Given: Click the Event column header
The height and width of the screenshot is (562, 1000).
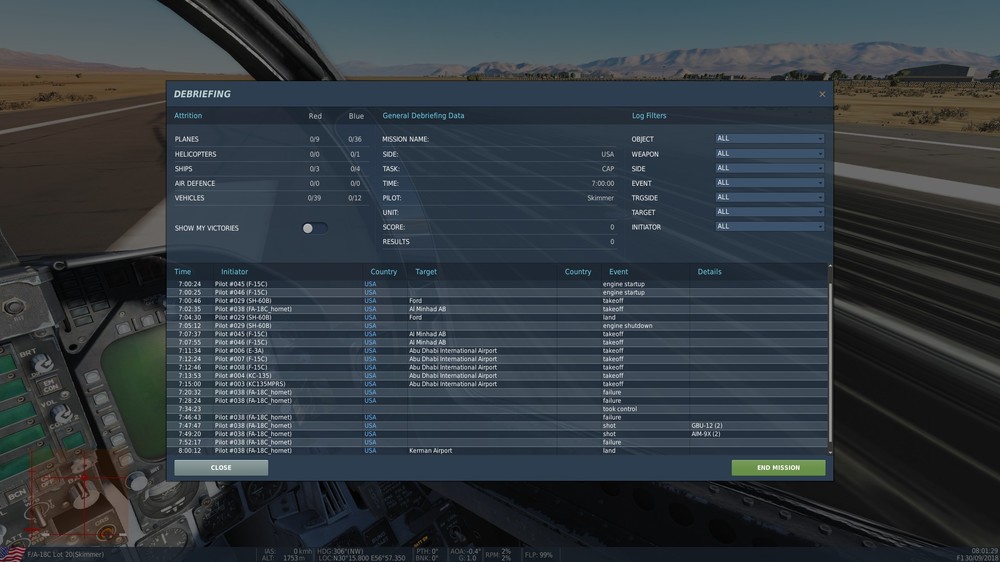Looking at the screenshot, I should click(x=618, y=272).
